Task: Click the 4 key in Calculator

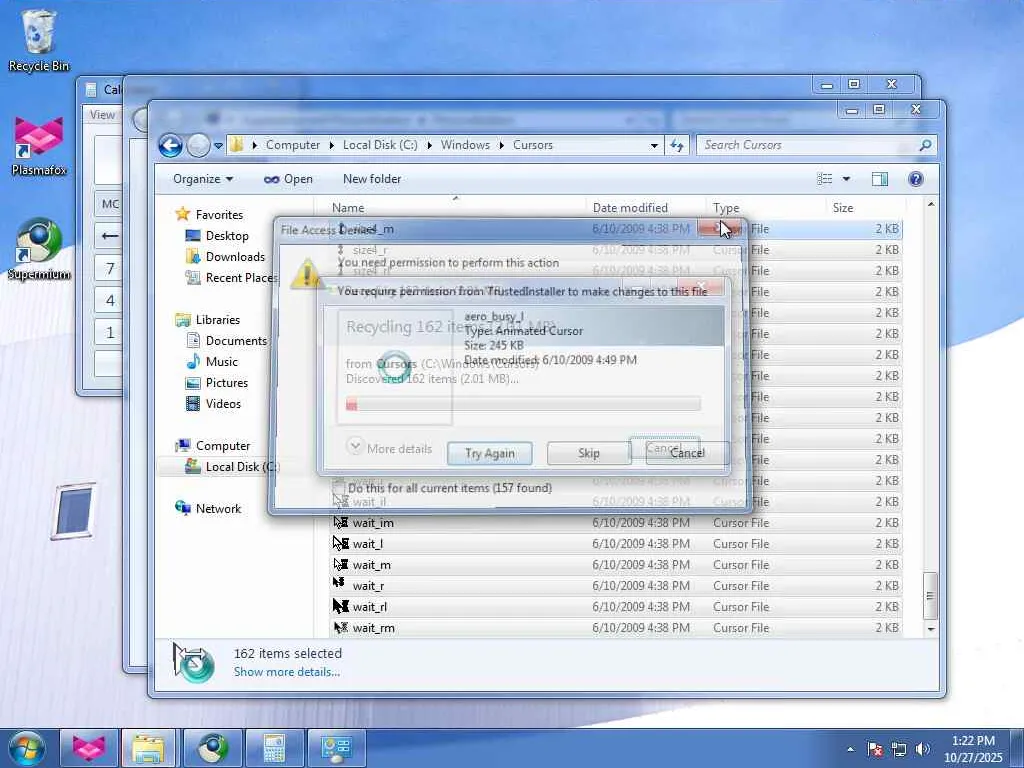Action: pyautogui.click(x=109, y=300)
